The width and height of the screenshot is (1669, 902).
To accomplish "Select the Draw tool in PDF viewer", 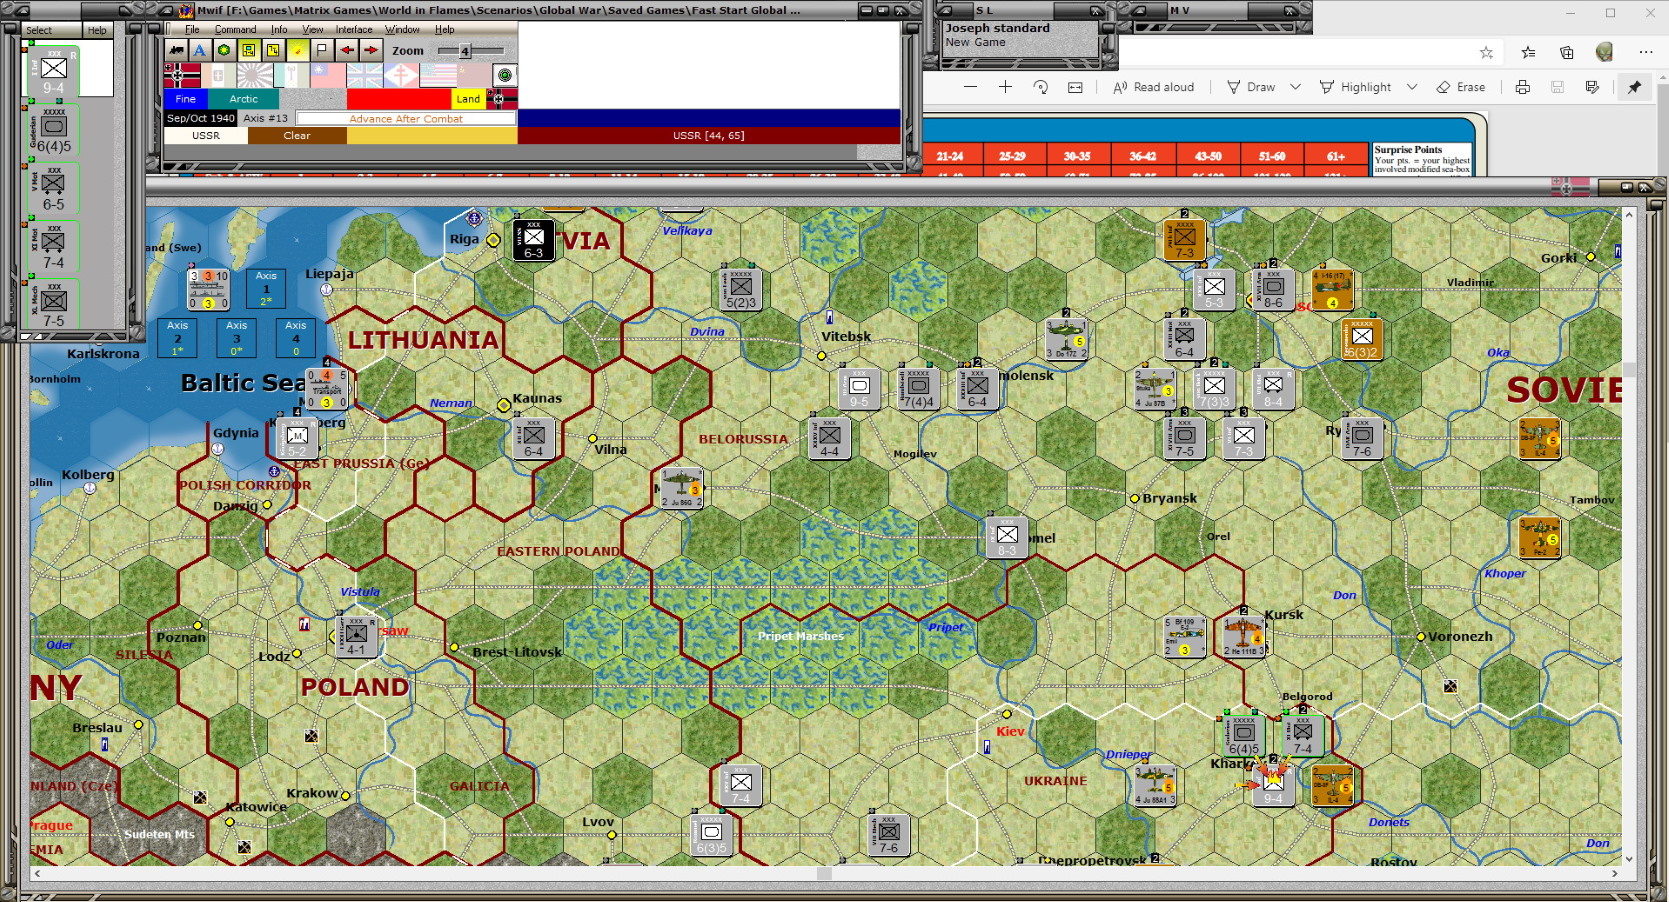I will (1251, 87).
